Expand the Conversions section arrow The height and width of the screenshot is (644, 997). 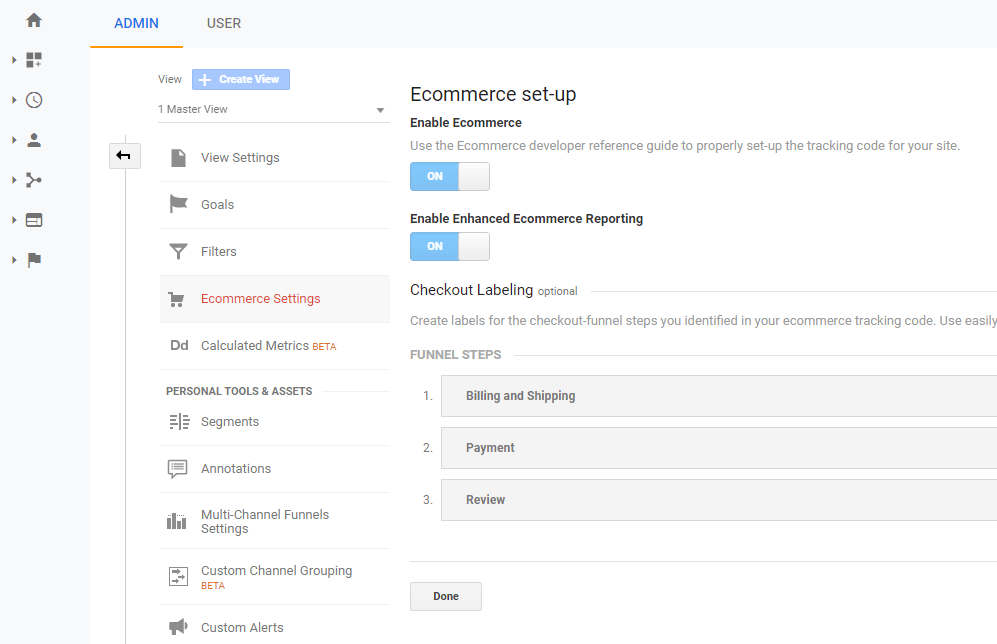(14, 260)
